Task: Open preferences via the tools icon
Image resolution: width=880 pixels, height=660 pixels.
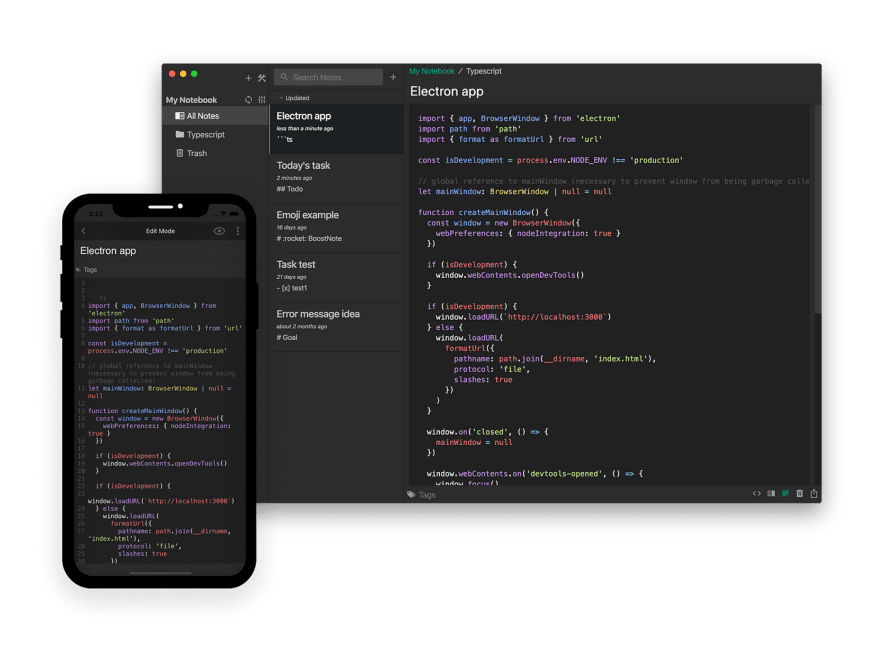Action: 262,78
